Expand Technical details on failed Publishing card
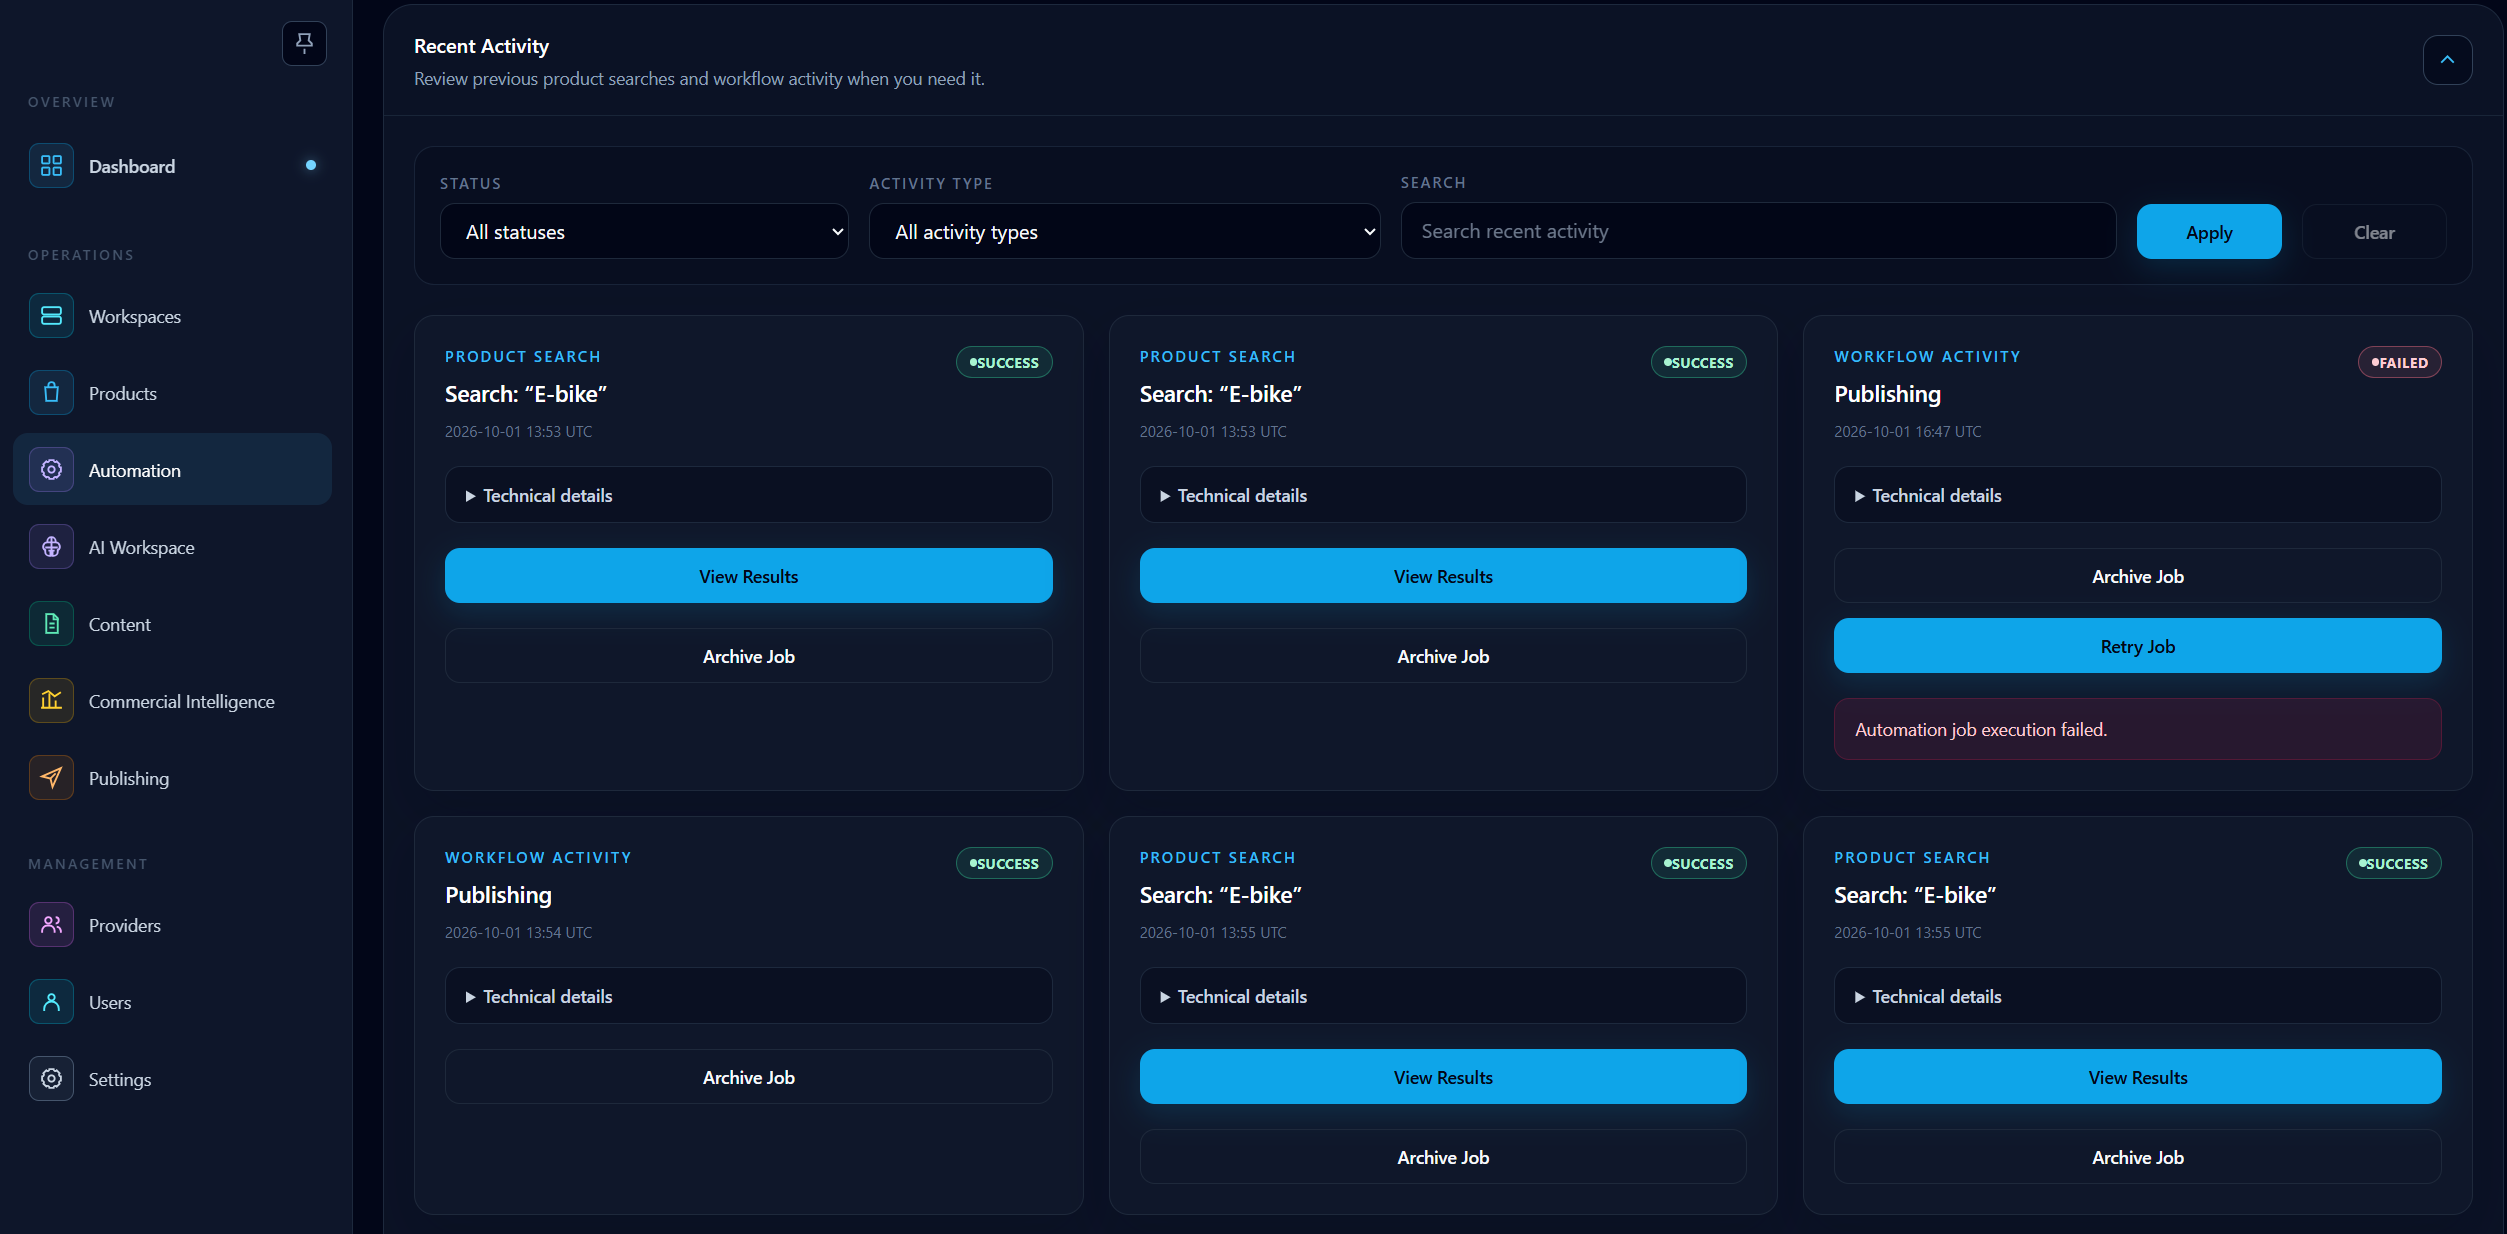The image size is (2507, 1234). coord(2137,495)
